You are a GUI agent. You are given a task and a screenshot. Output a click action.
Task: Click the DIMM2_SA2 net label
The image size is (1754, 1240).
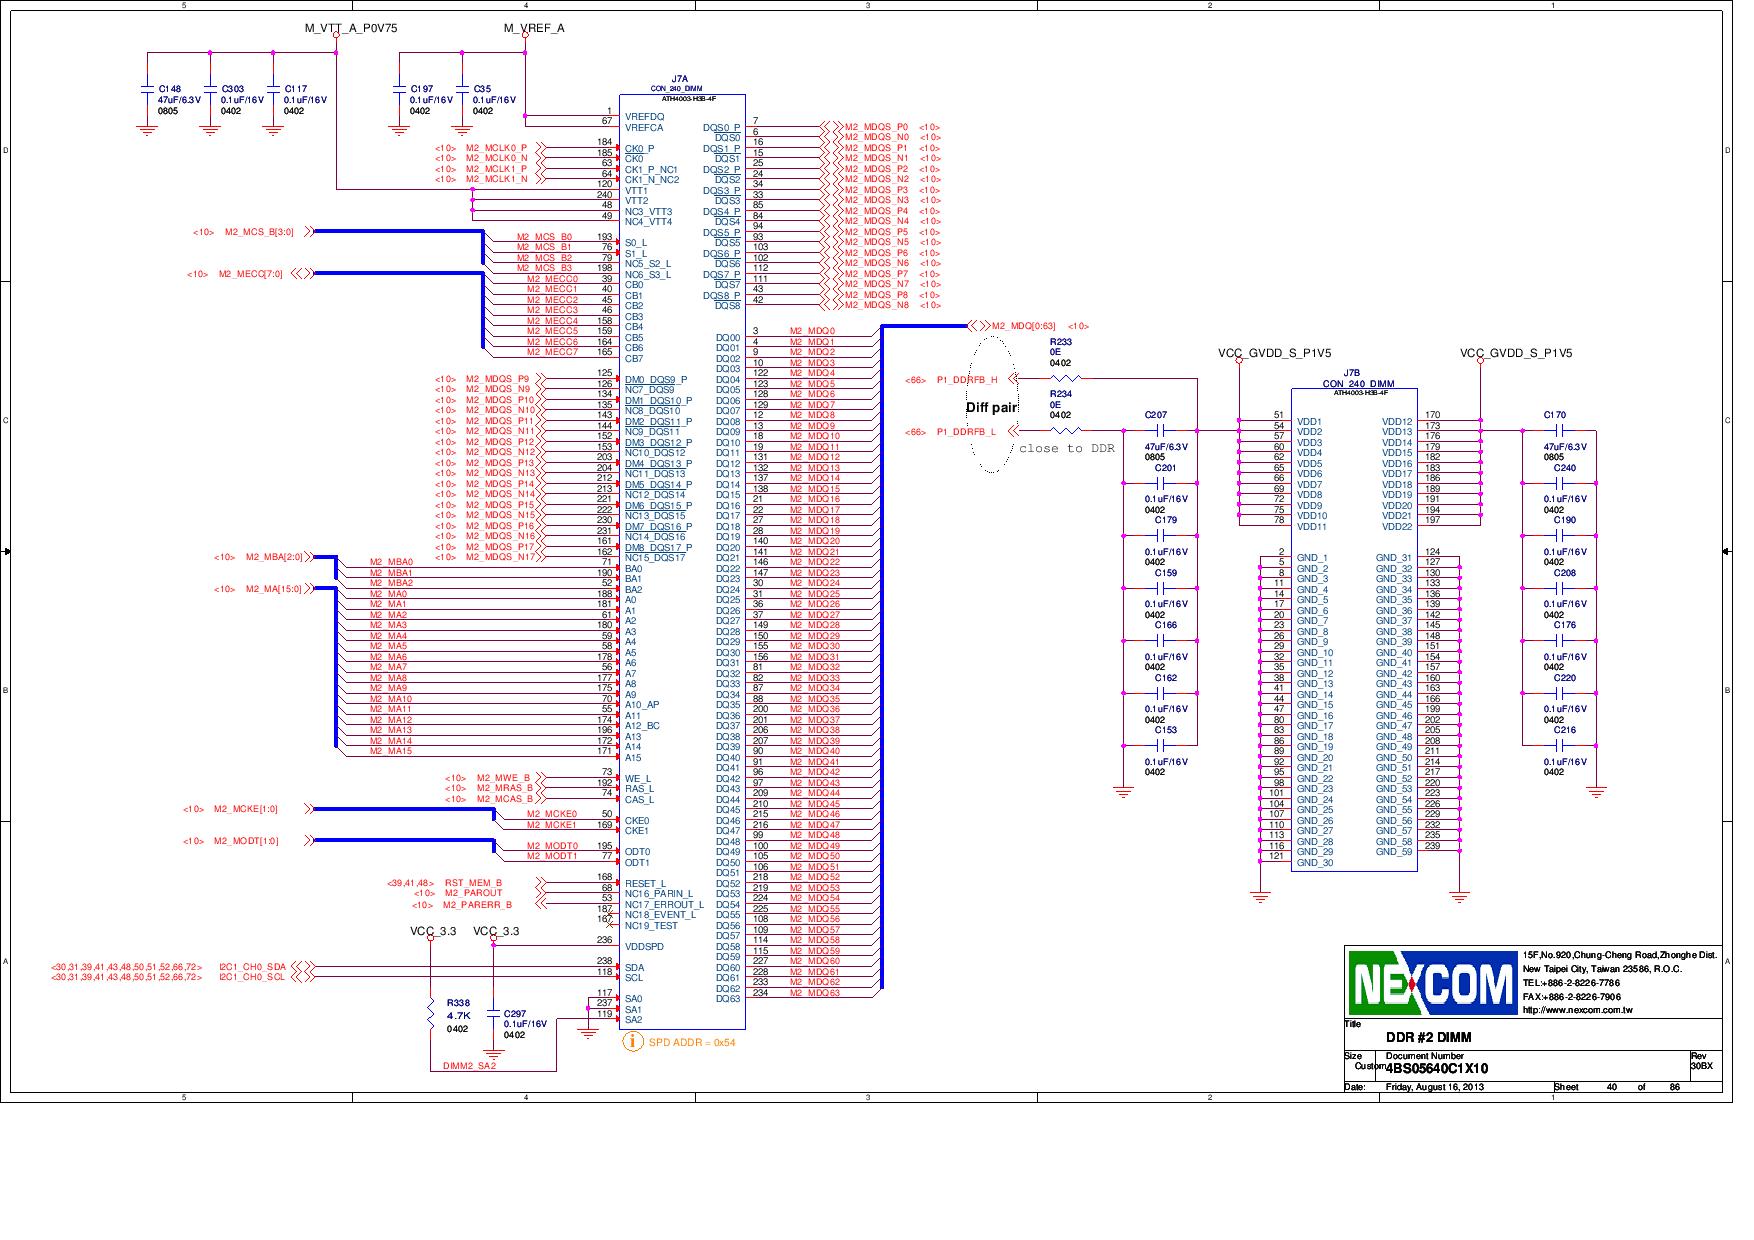coord(468,1066)
